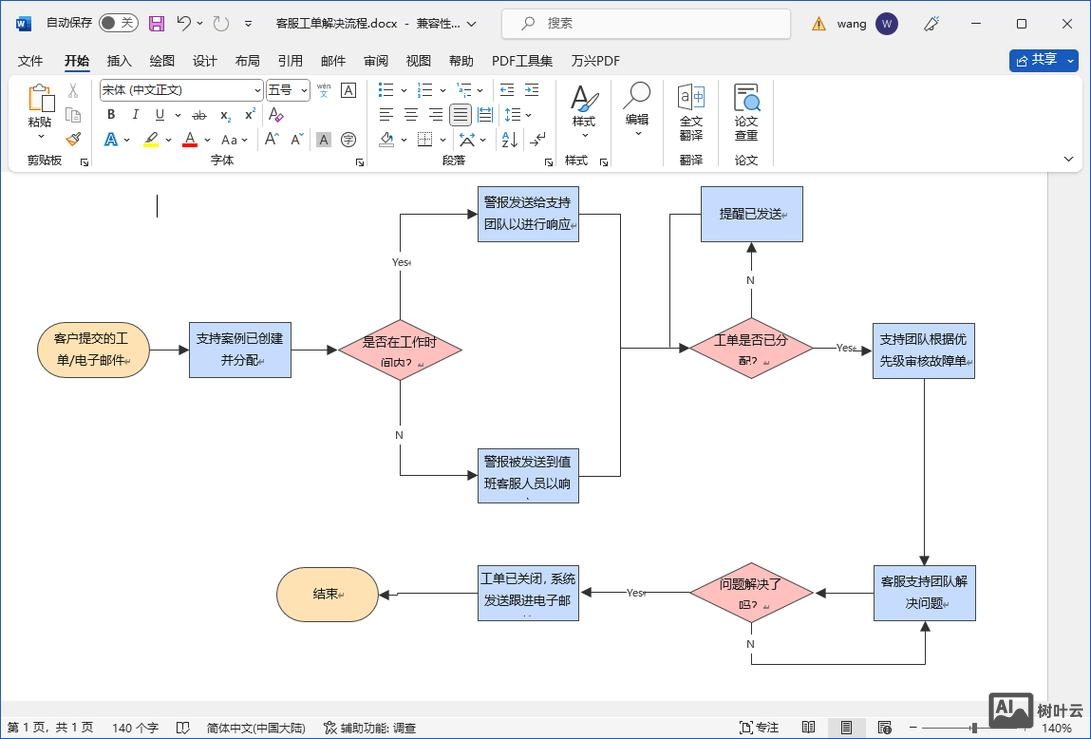Image resolution: width=1091 pixels, height=739 pixels.
Task: Click the Clear Formatting eraser icon
Action: pyautogui.click(x=276, y=115)
